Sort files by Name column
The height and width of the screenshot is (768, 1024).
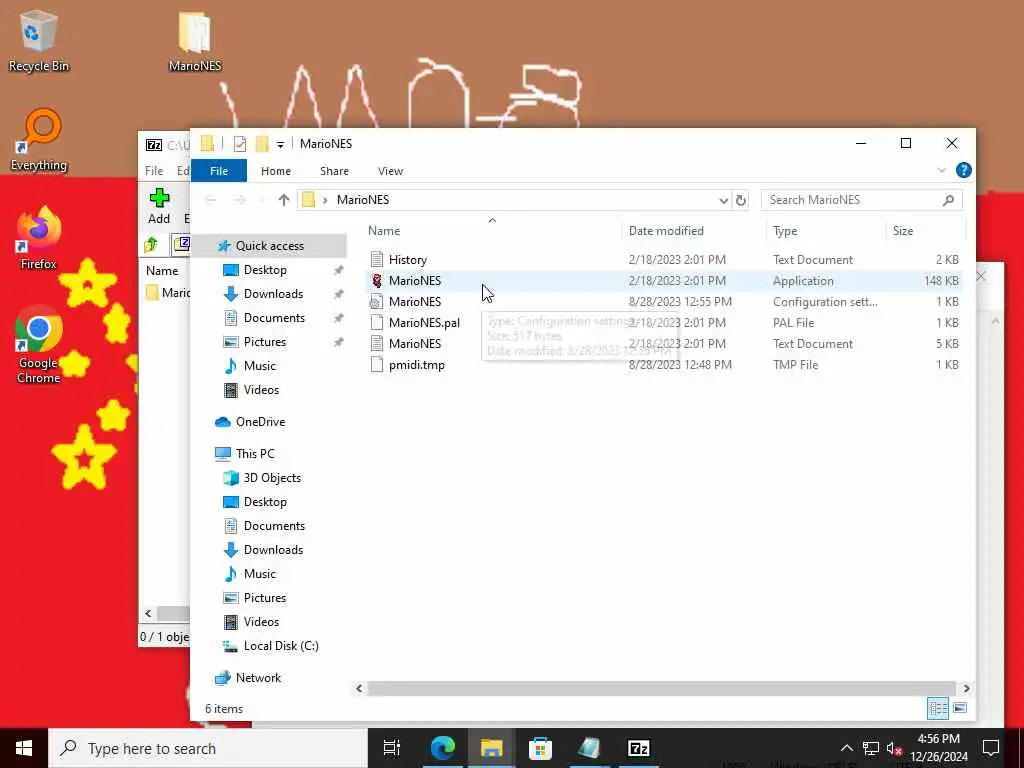pos(384,231)
